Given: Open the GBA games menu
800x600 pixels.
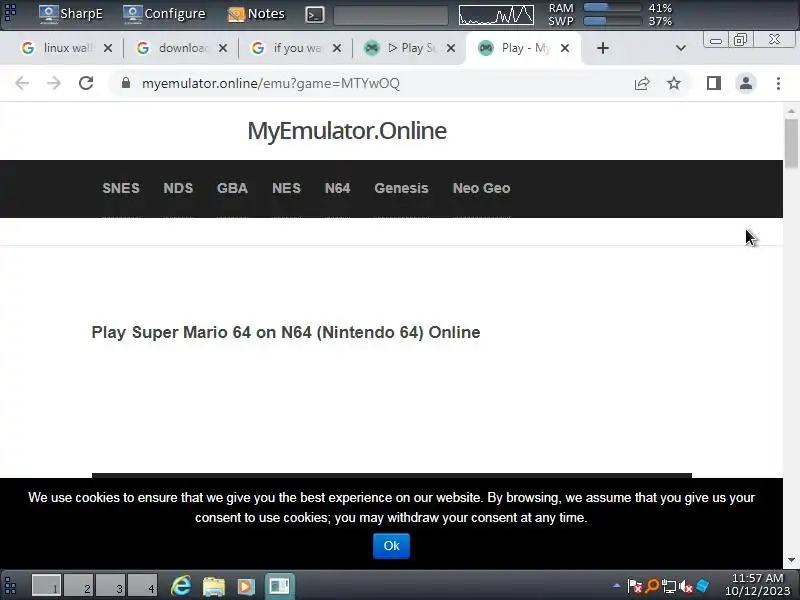Looking at the screenshot, I should coord(232,188).
